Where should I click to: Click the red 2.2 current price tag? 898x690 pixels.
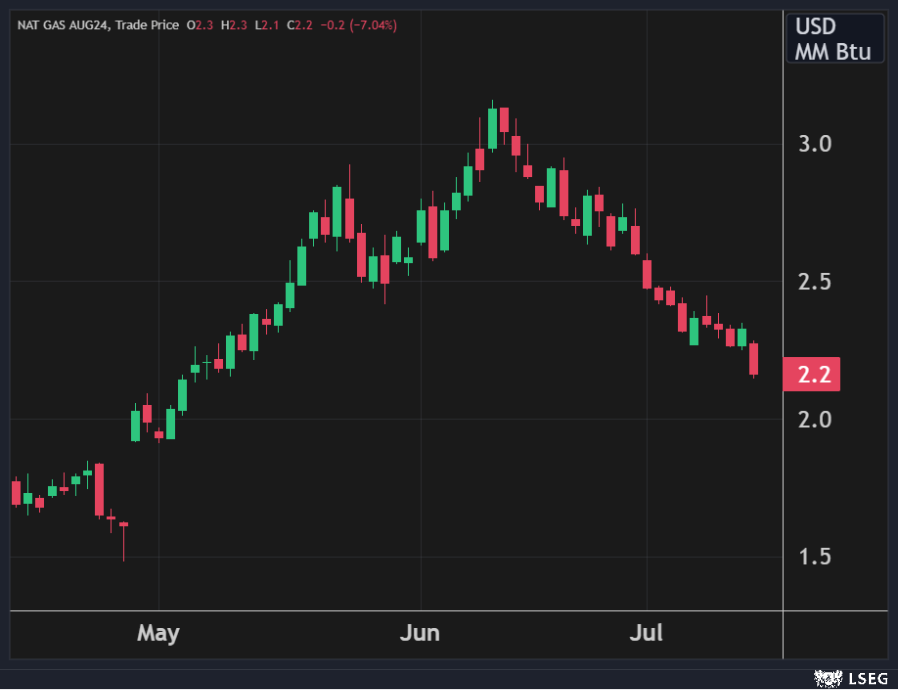(812, 374)
